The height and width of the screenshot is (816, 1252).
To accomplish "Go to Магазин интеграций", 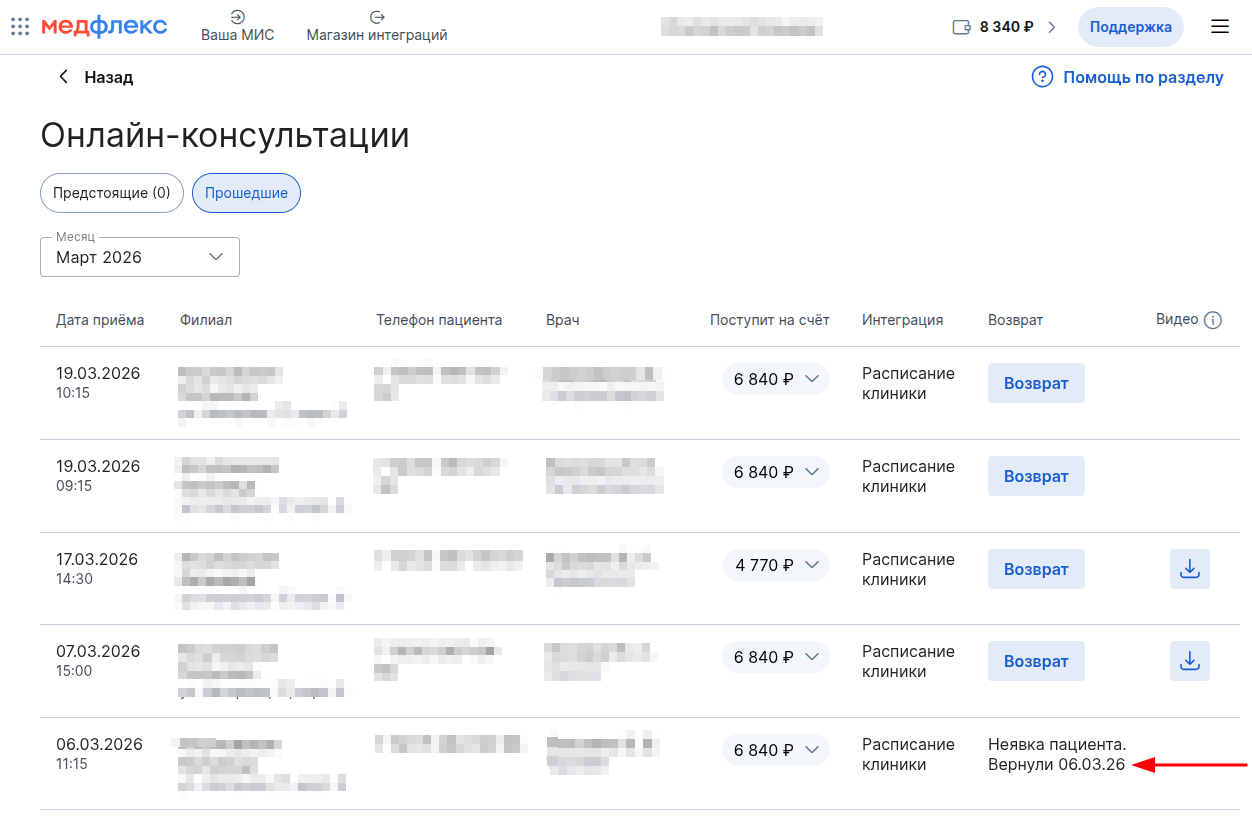I will point(377,27).
